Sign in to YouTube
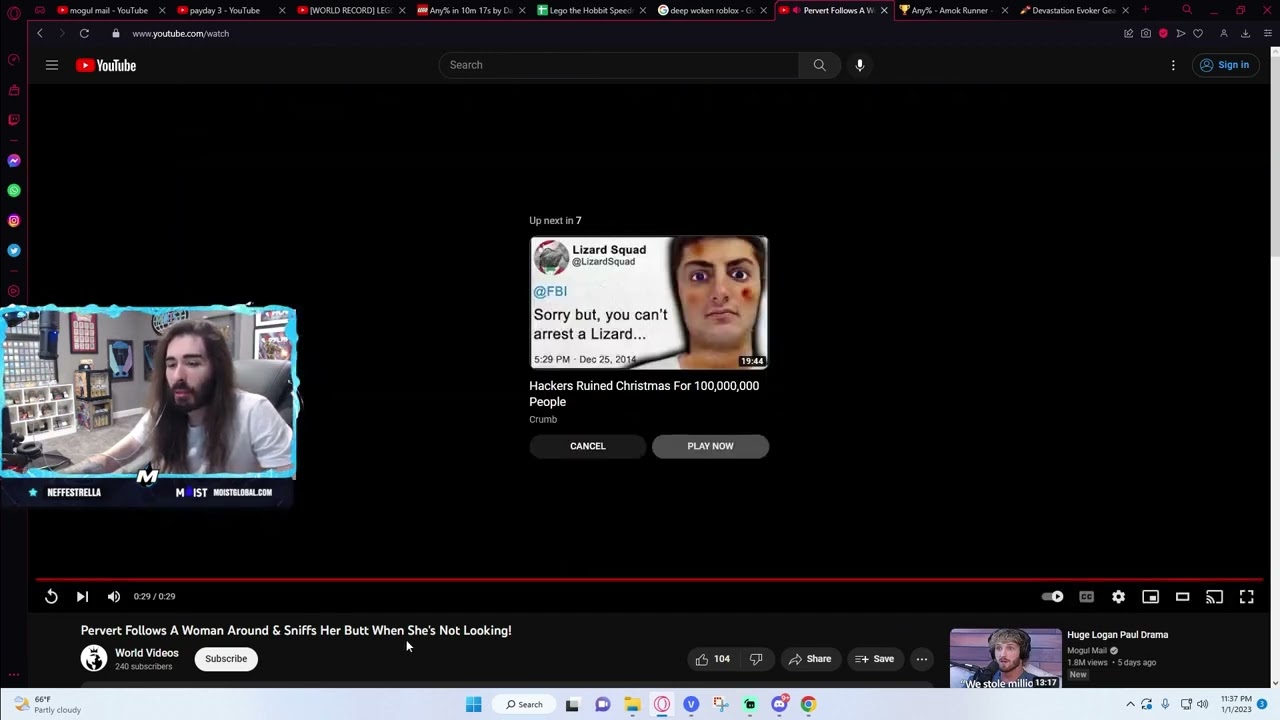The height and width of the screenshot is (720, 1280). (1224, 65)
